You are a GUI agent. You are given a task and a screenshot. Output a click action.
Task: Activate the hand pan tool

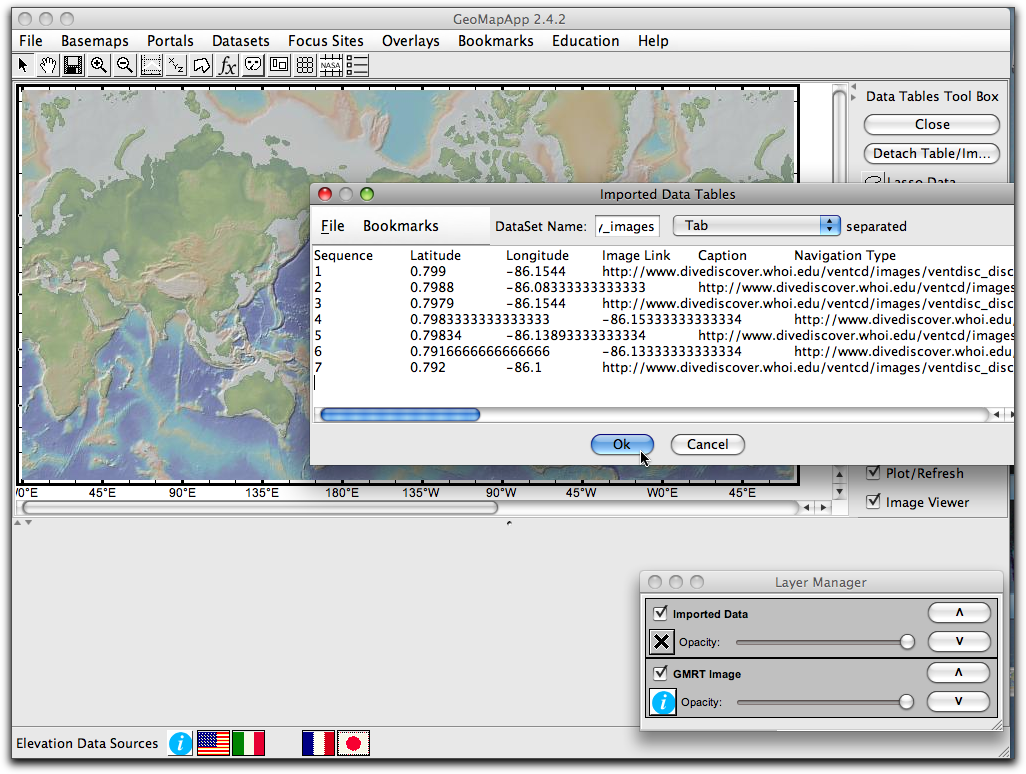(48, 64)
